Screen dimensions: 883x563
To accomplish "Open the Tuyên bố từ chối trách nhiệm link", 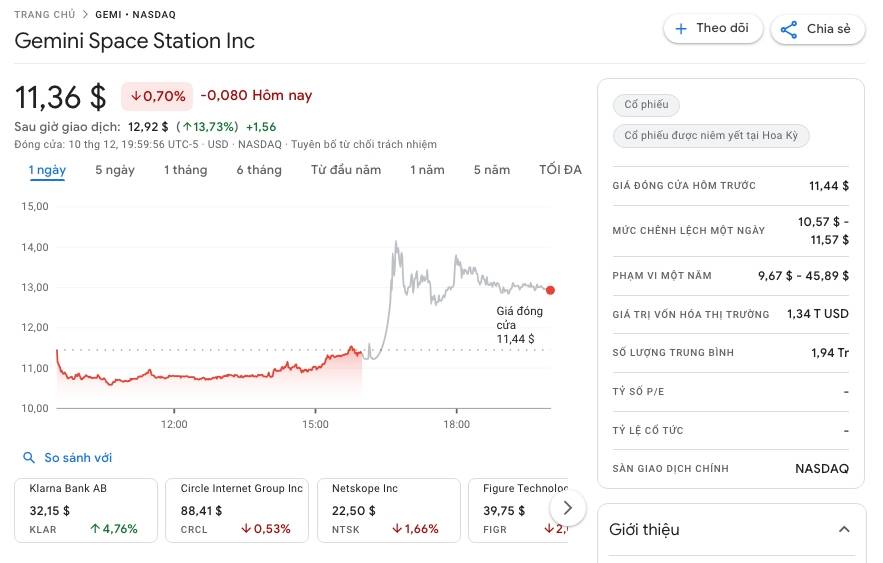I will click(364, 145).
